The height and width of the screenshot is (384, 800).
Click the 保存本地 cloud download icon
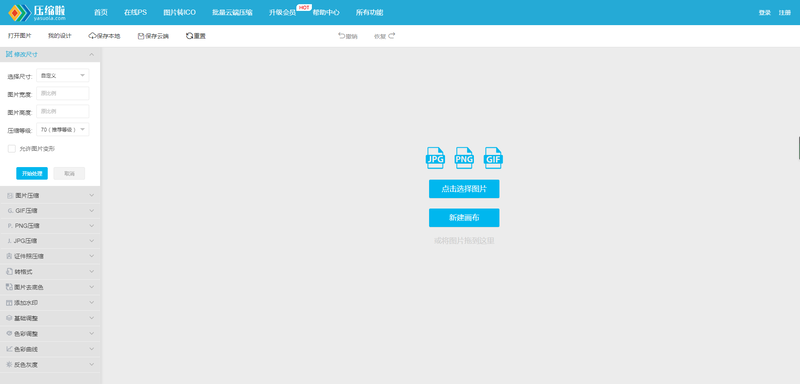(92, 36)
